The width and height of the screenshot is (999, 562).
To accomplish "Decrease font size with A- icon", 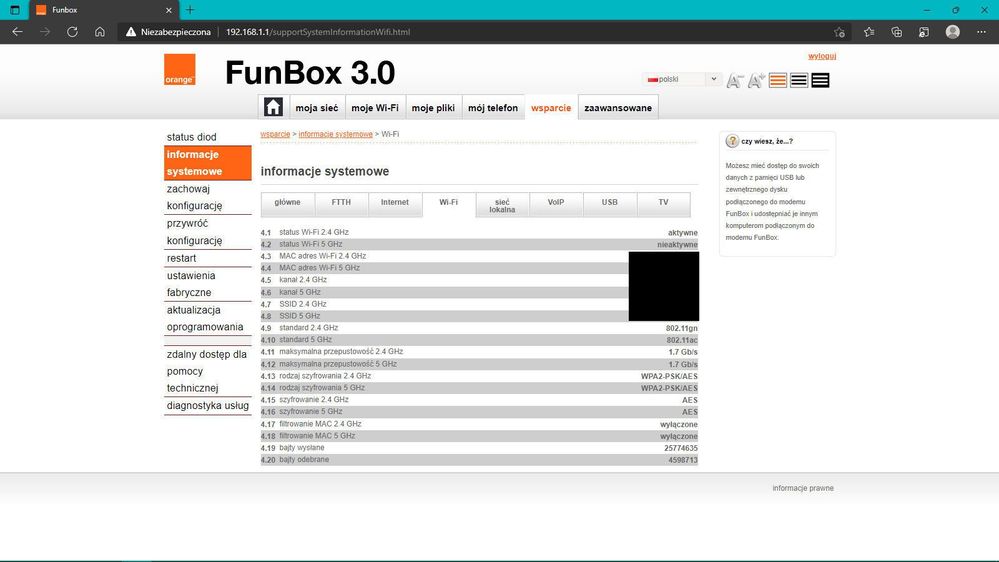I will pos(735,81).
